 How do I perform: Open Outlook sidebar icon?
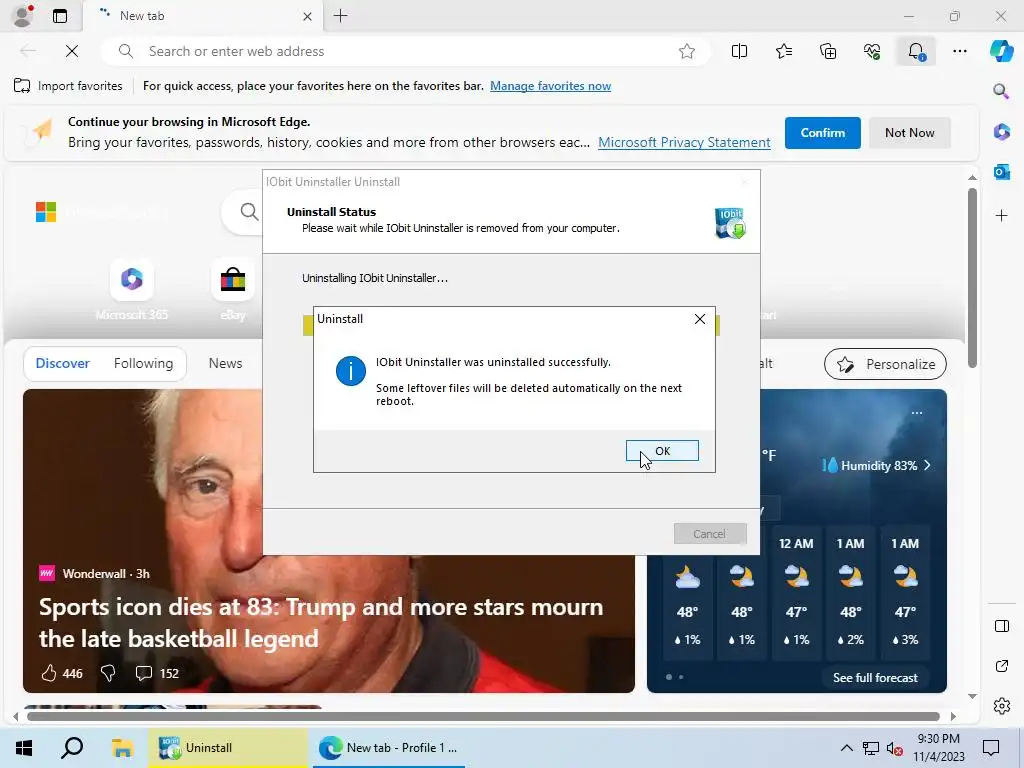coord(1001,172)
